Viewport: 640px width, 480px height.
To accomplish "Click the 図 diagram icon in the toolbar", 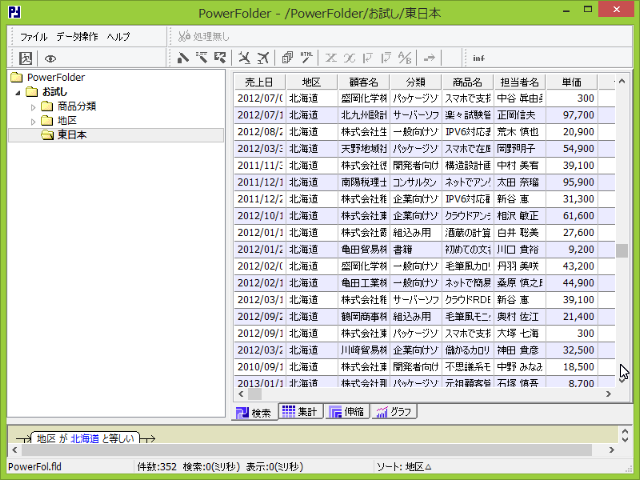I will [25, 58].
